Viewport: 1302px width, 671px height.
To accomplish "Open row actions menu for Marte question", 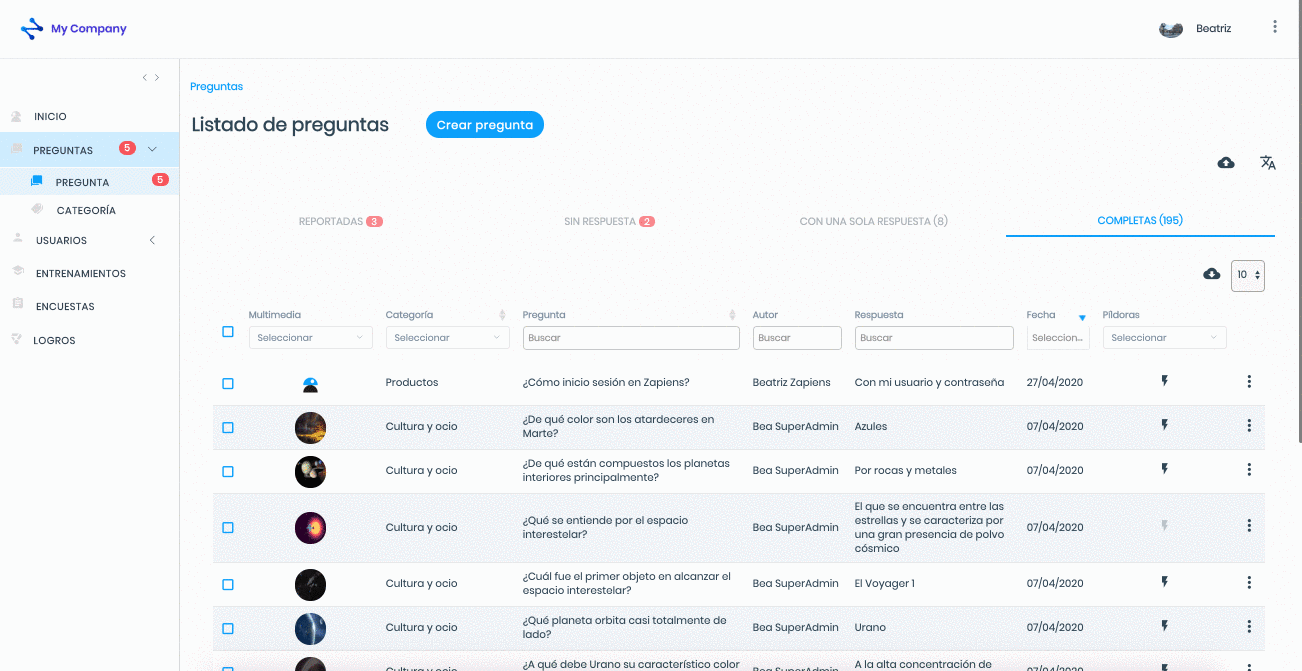I will 1249,426.
